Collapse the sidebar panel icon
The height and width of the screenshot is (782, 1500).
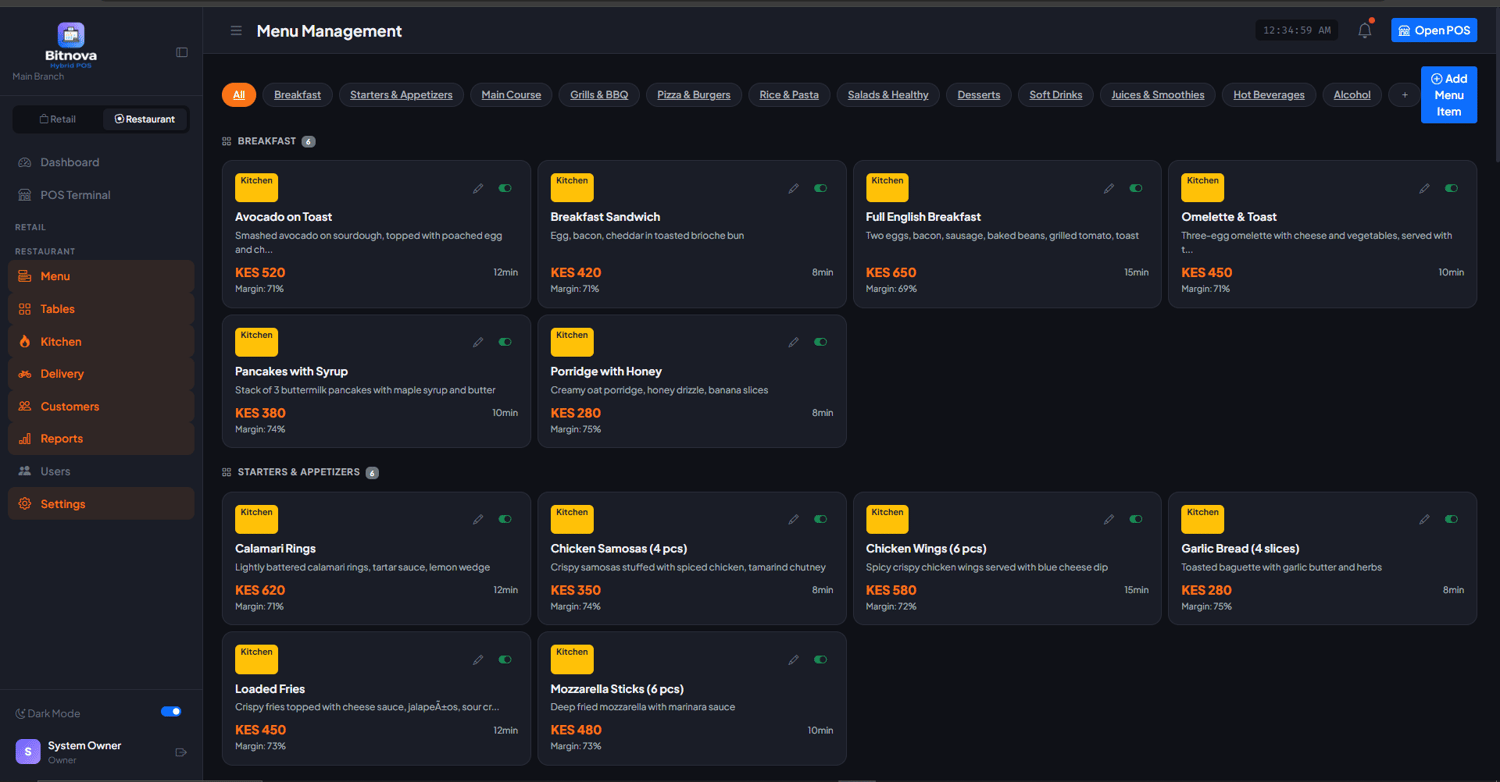pos(182,52)
